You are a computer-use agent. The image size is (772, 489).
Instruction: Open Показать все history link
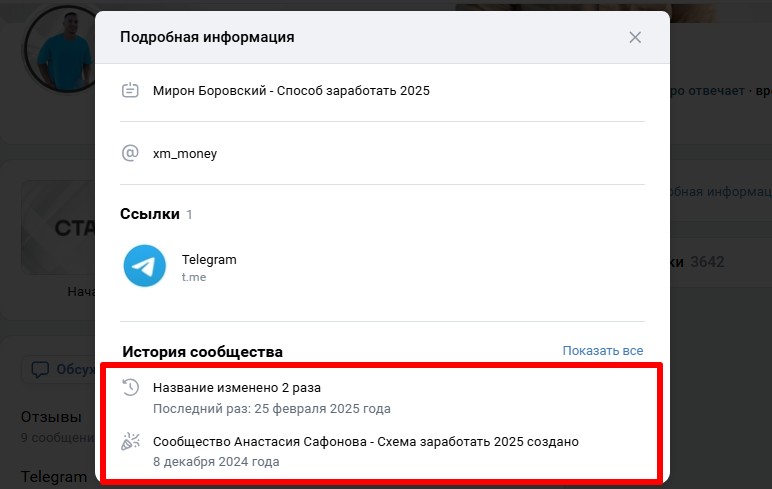tap(602, 351)
